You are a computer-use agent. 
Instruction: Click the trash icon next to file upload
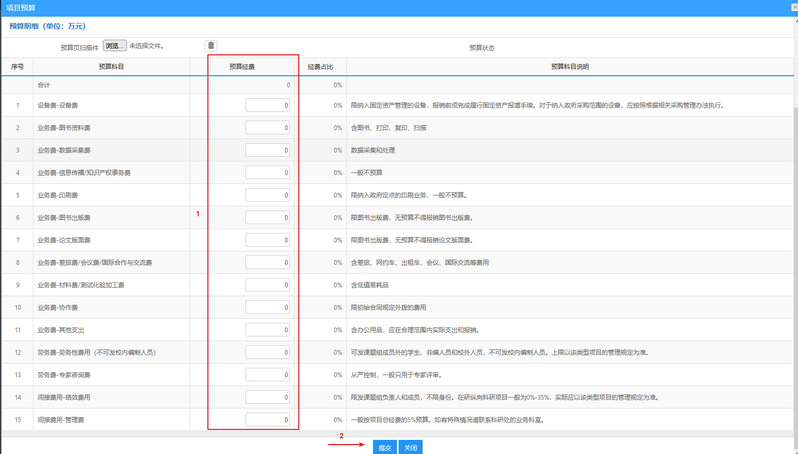pyautogui.click(x=210, y=46)
